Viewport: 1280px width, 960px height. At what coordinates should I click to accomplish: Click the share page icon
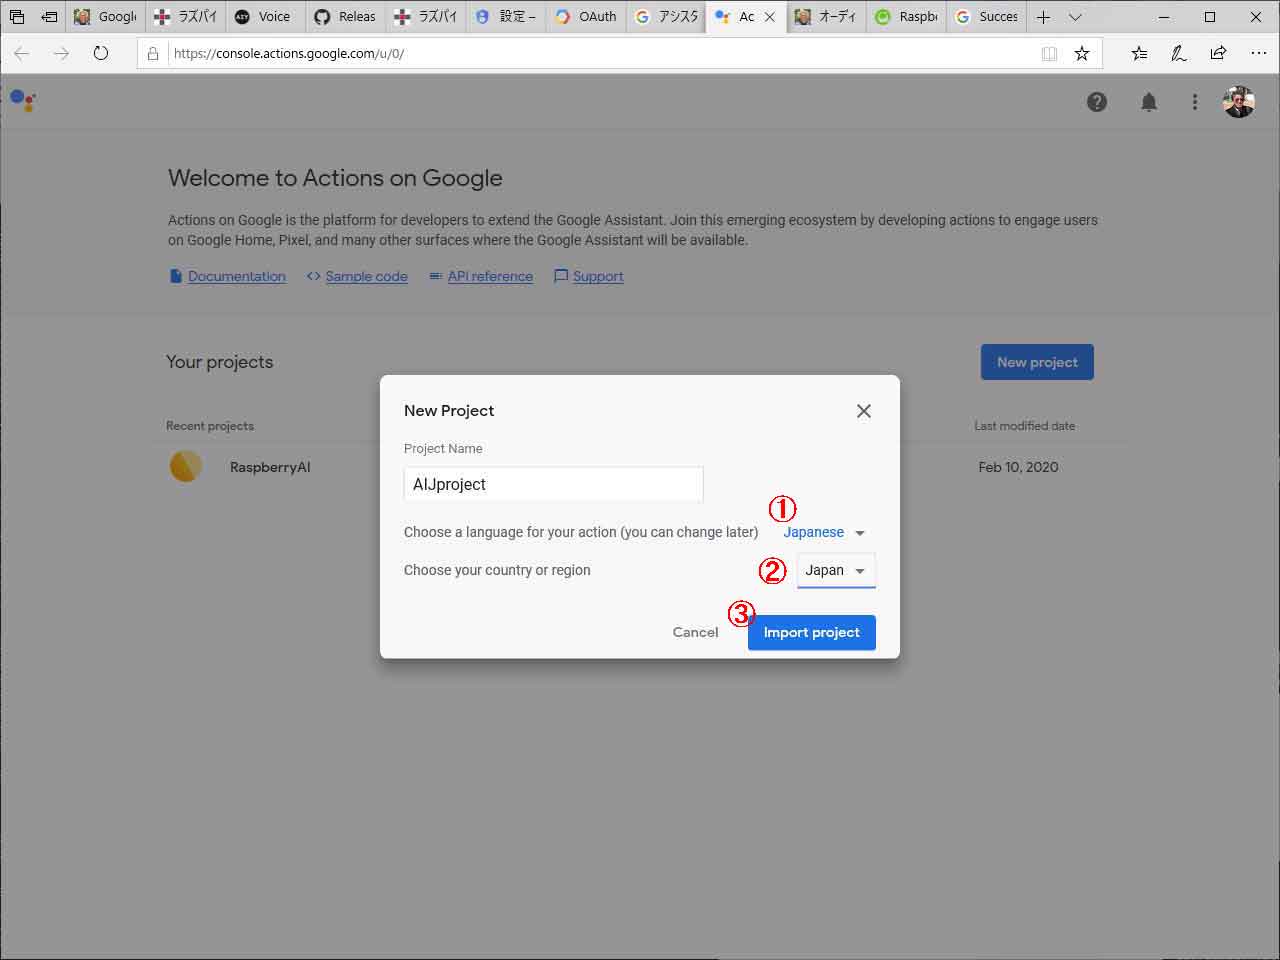pos(1218,54)
